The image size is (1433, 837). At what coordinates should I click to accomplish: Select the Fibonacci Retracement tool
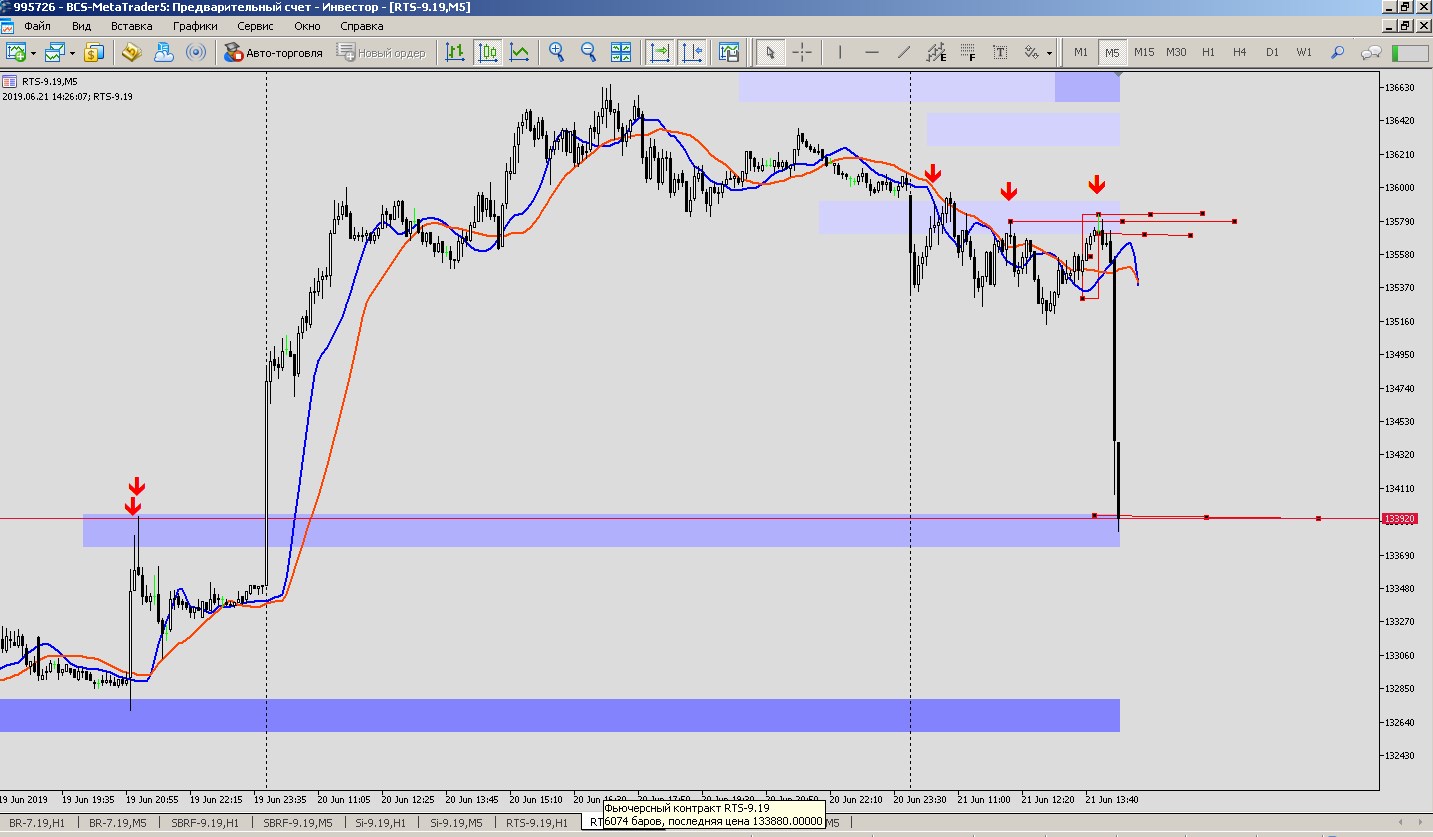[968, 52]
